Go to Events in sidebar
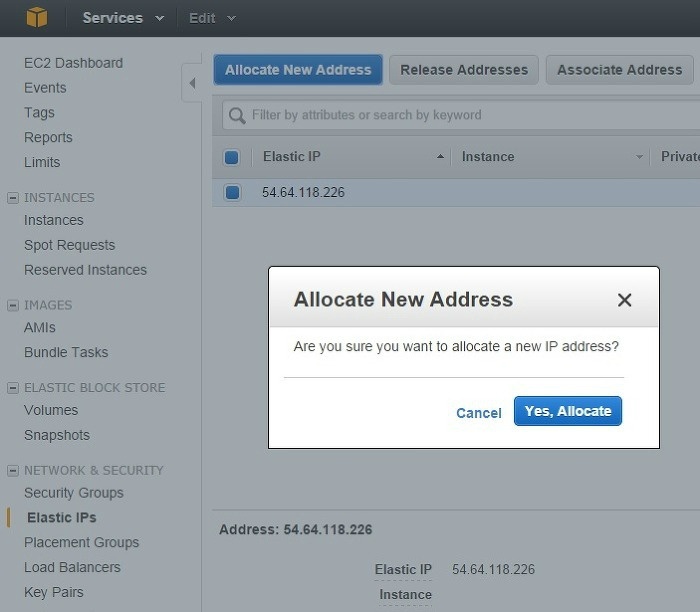The height and width of the screenshot is (612, 700). 45,88
